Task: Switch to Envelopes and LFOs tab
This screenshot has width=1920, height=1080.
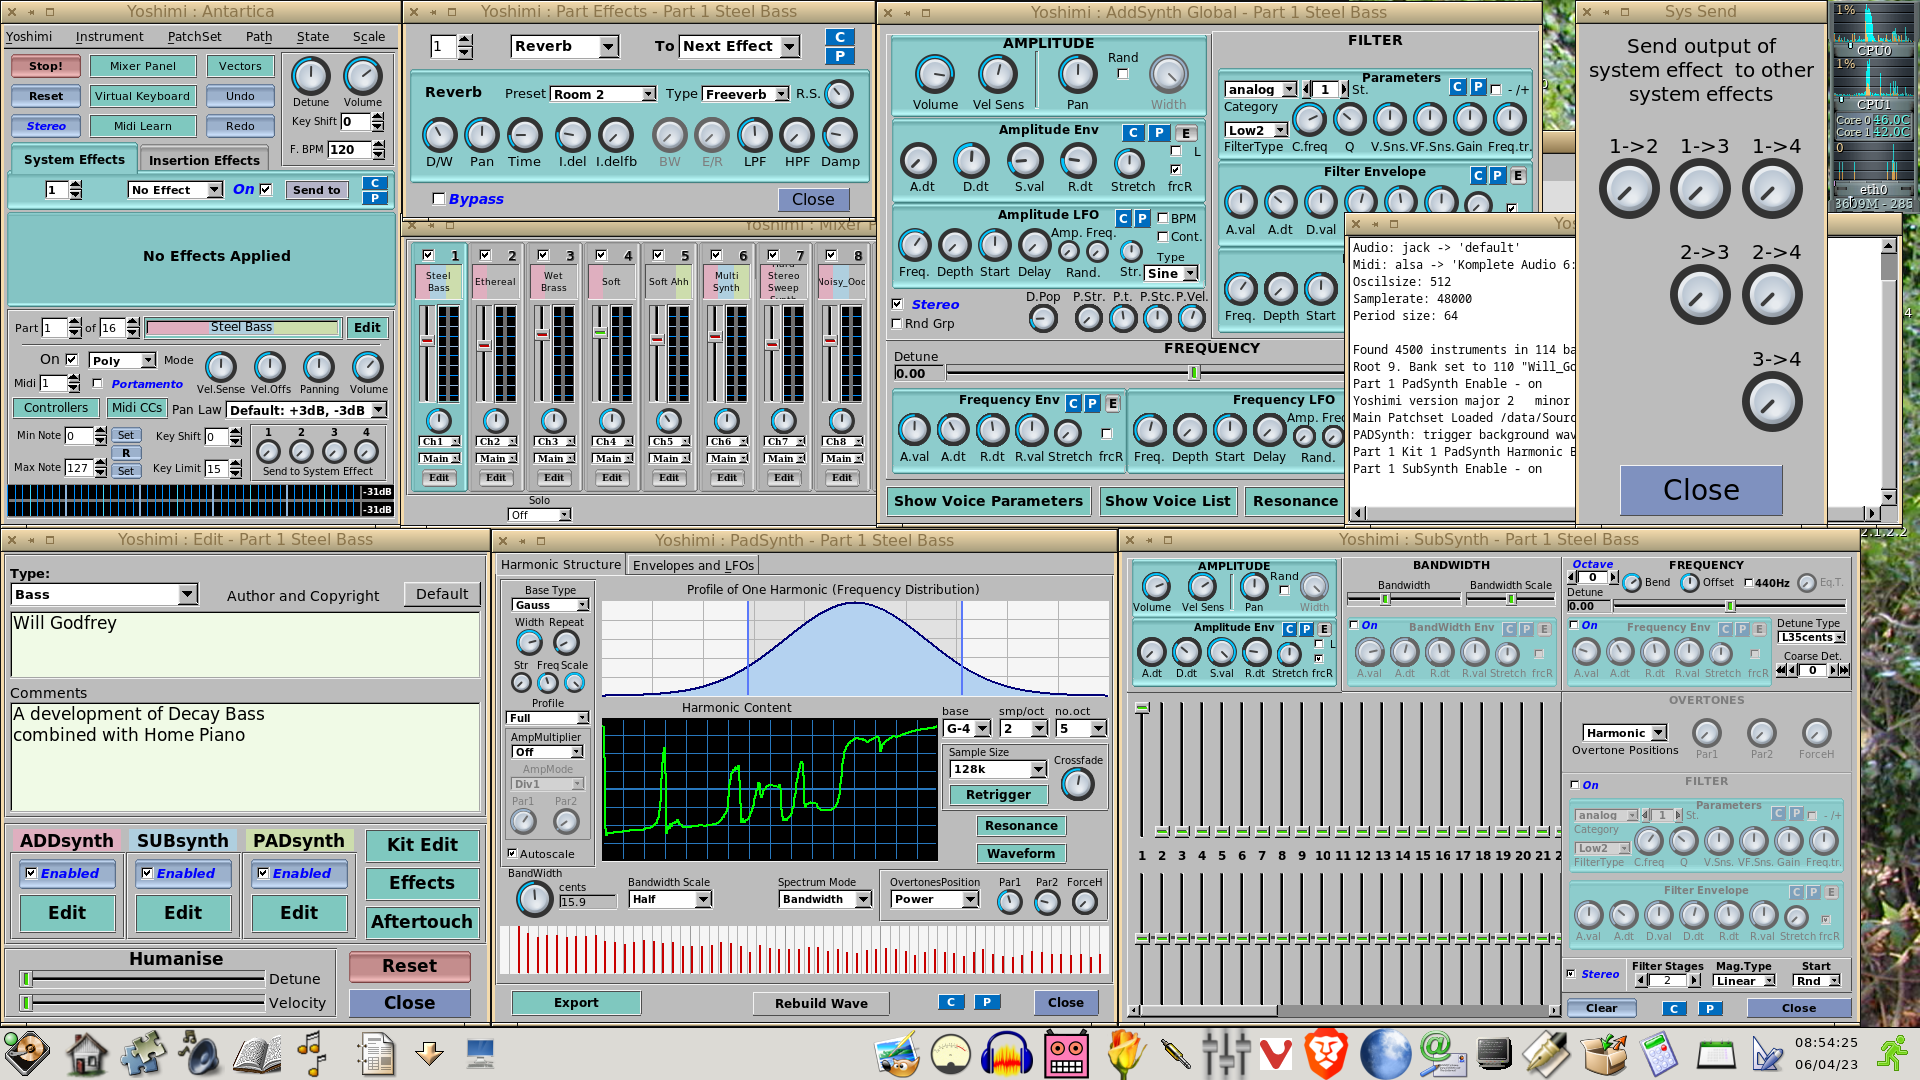Action: tap(693, 565)
